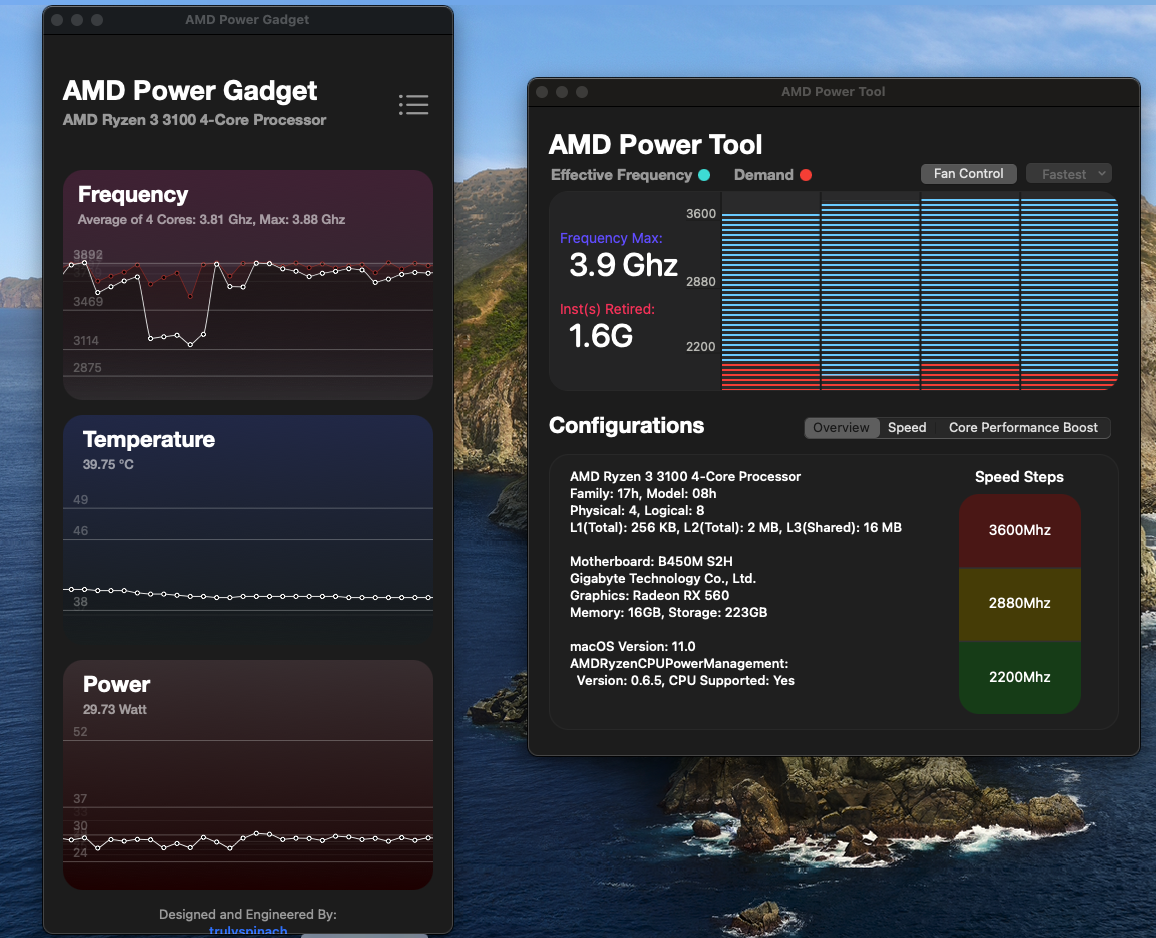This screenshot has height=938, width=1156.
Task: Expand the Fastest speed dropdown
Action: click(1068, 174)
